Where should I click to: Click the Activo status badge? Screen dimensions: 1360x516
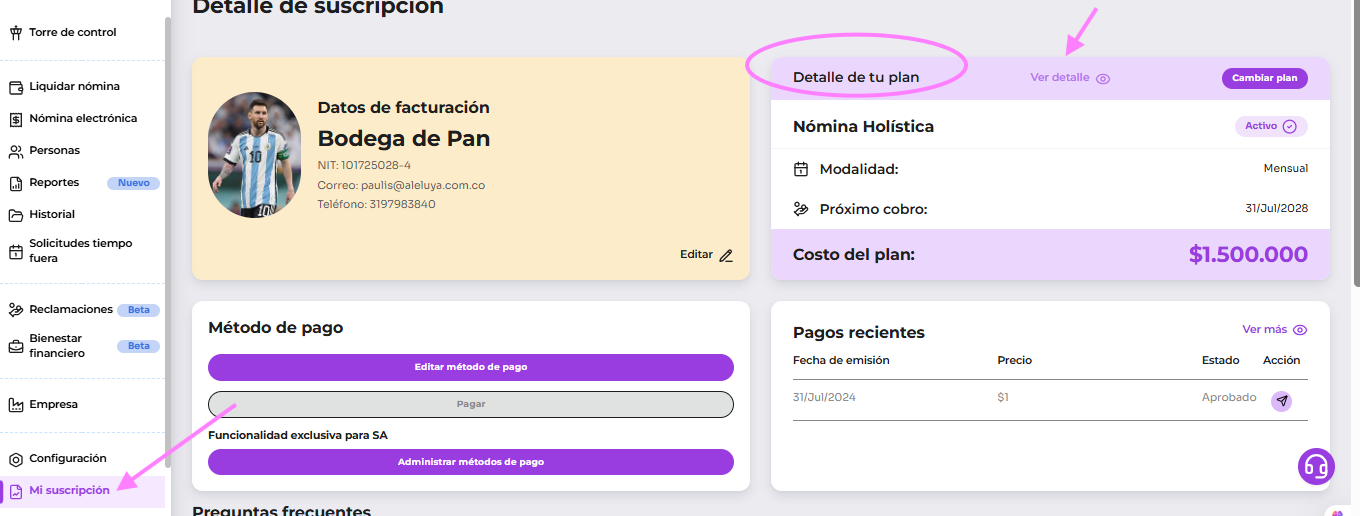coord(1270,127)
